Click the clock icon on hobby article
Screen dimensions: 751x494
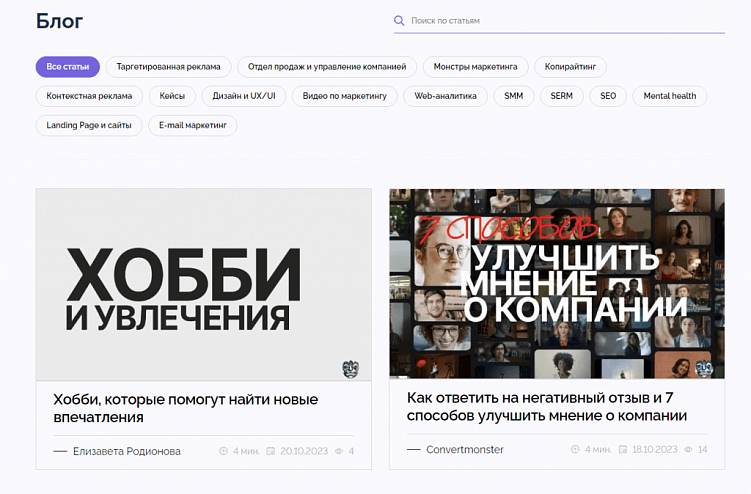223,451
